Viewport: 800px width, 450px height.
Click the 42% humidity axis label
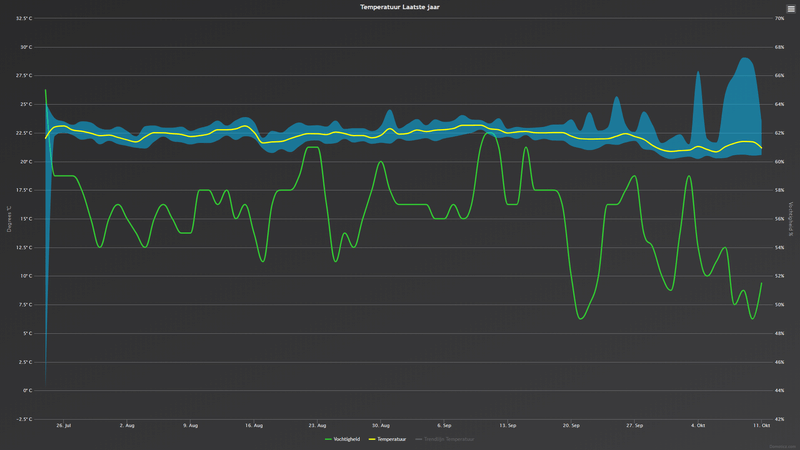click(x=780, y=419)
